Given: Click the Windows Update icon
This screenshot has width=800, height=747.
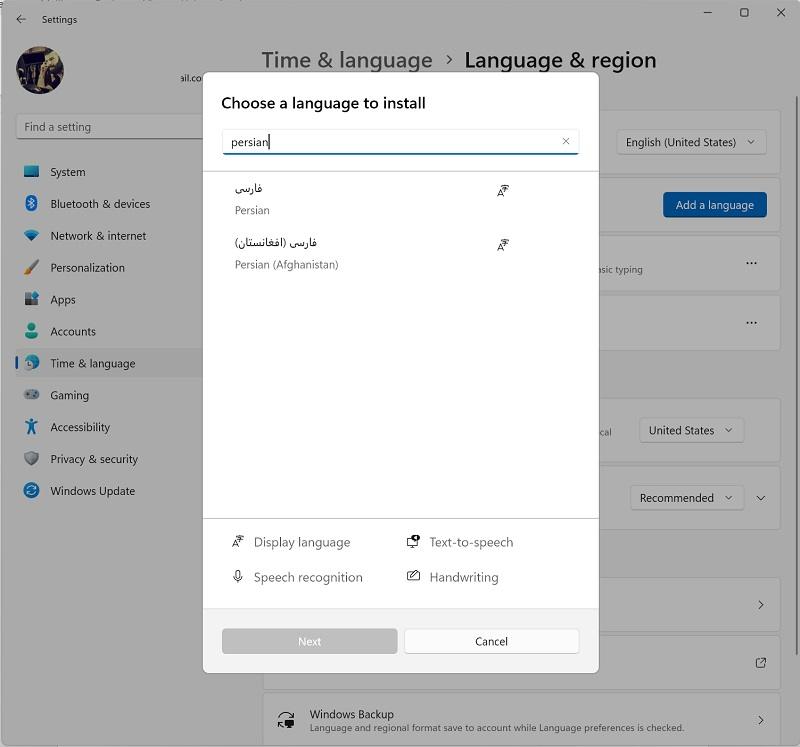Looking at the screenshot, I should (32, 491).
